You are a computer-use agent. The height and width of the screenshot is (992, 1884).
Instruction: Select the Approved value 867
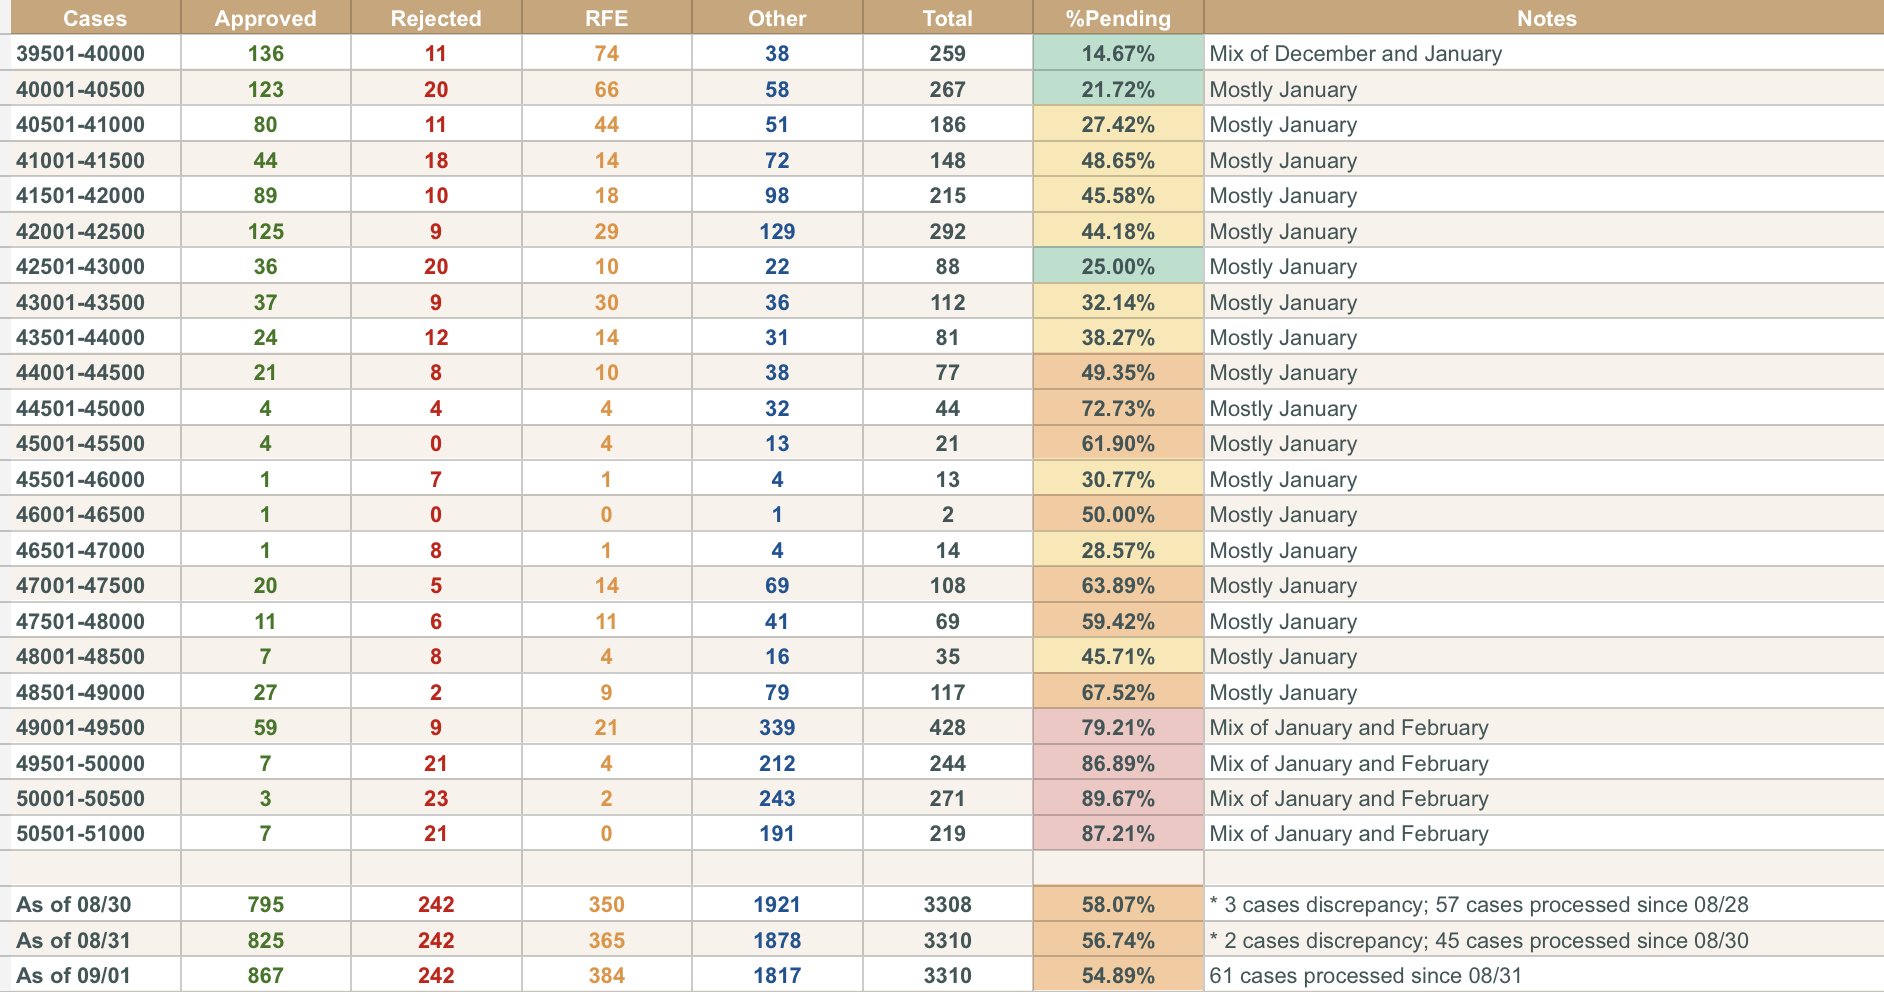click(x=265, y=976)
